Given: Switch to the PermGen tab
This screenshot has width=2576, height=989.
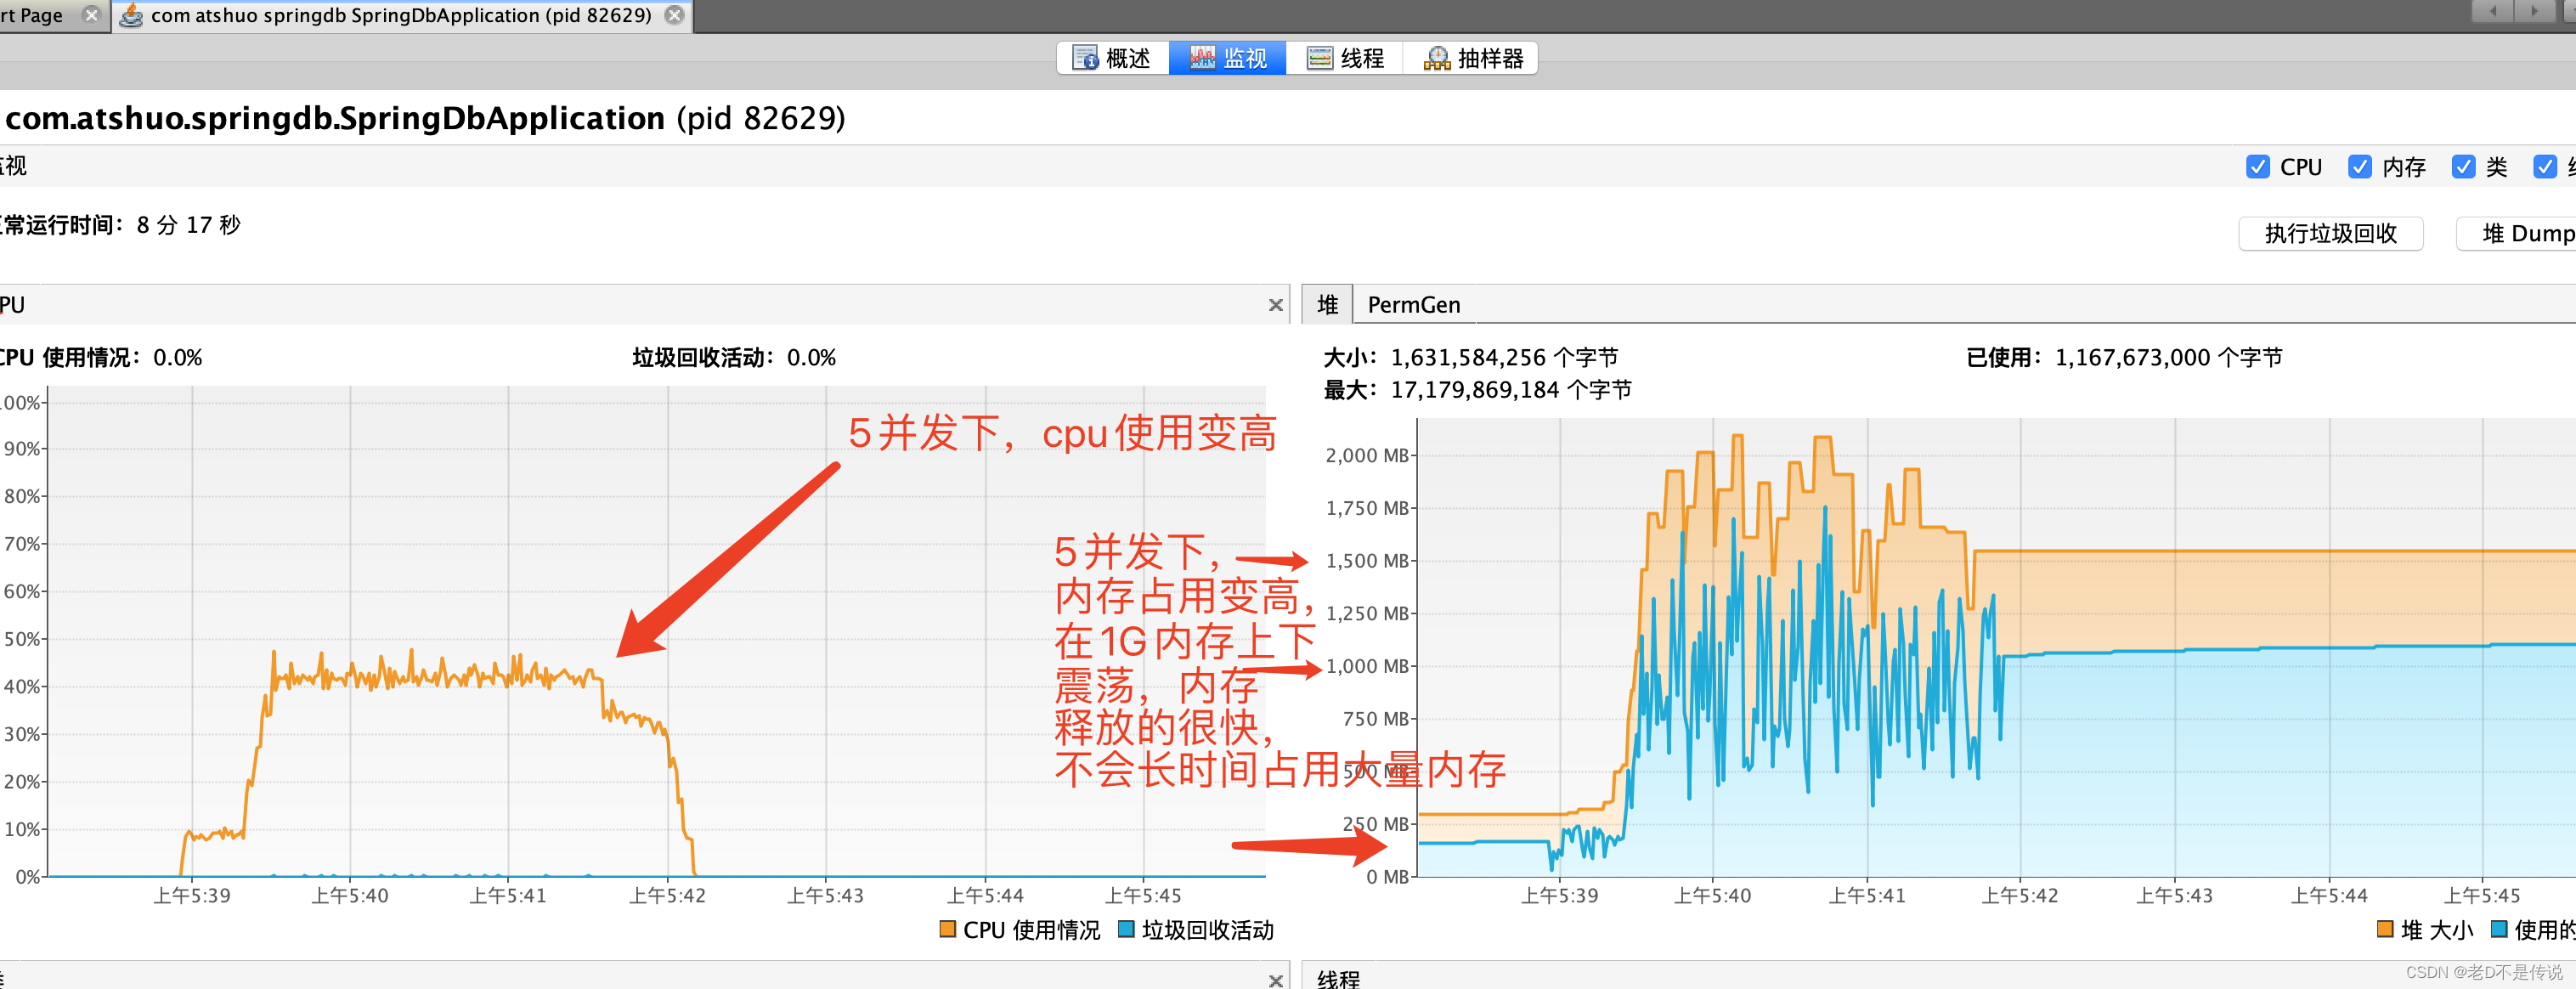Looking at the screenshot, I should 1416,304.
